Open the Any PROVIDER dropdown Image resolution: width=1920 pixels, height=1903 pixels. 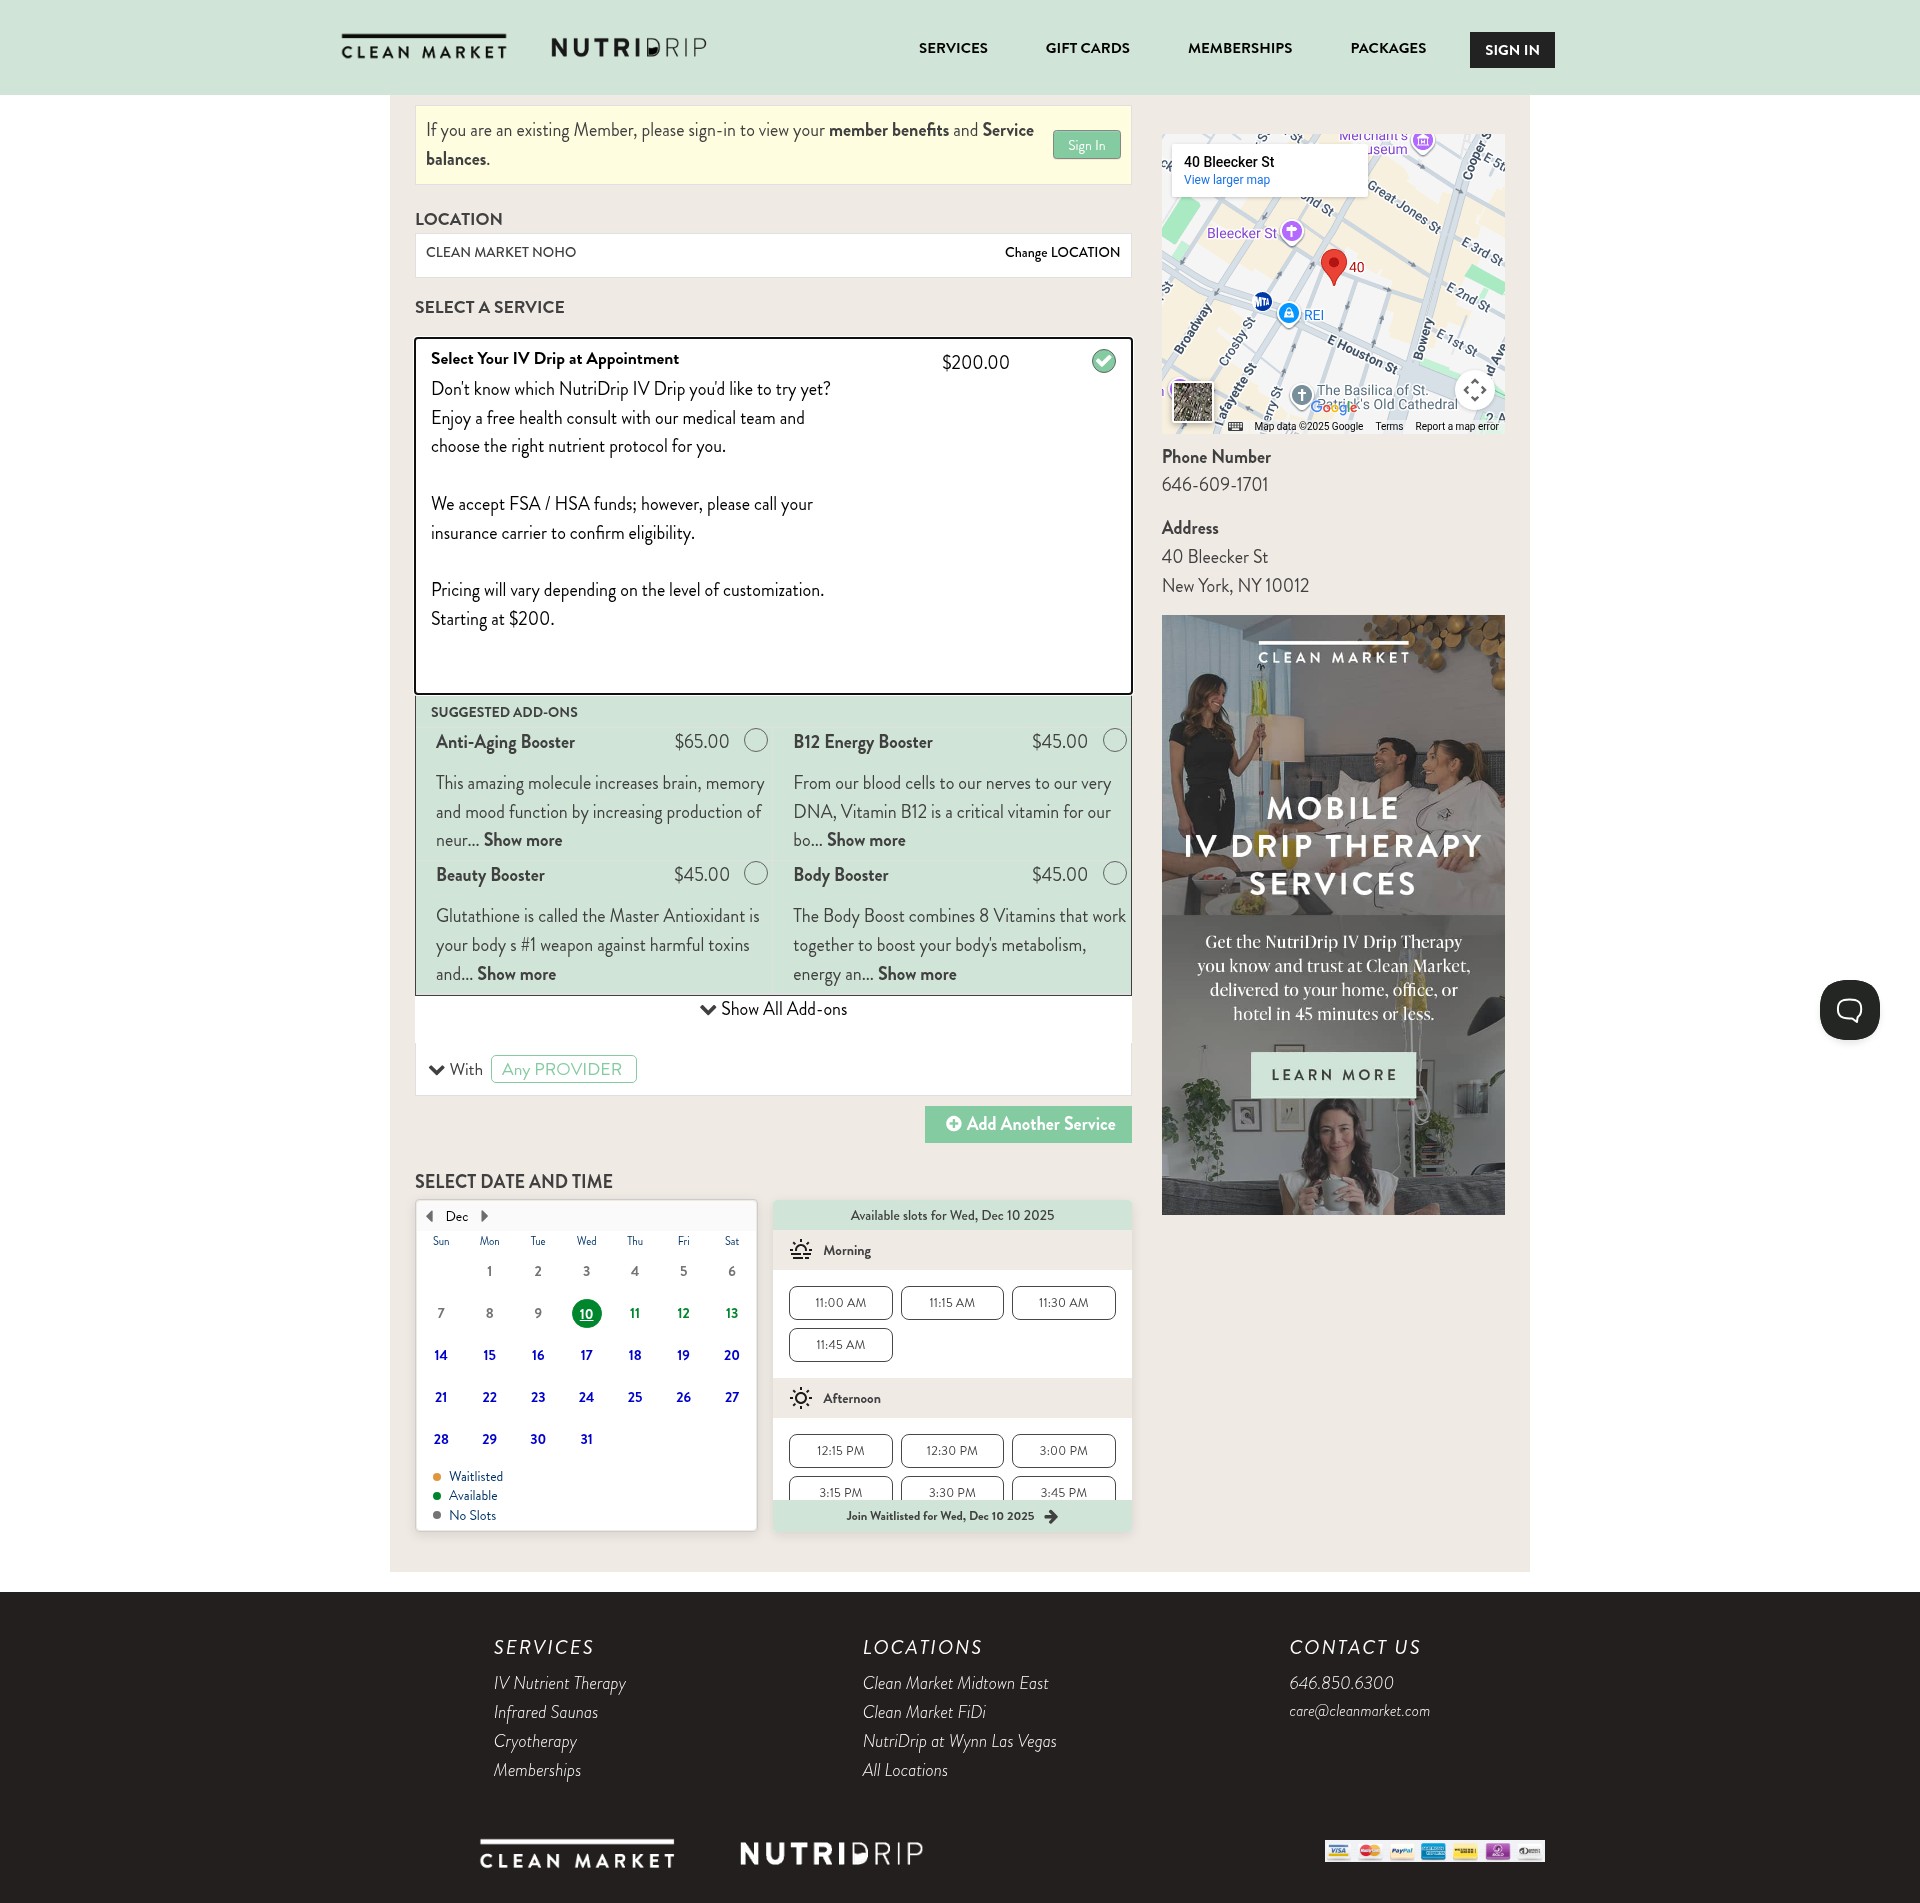coord(563,1069)
